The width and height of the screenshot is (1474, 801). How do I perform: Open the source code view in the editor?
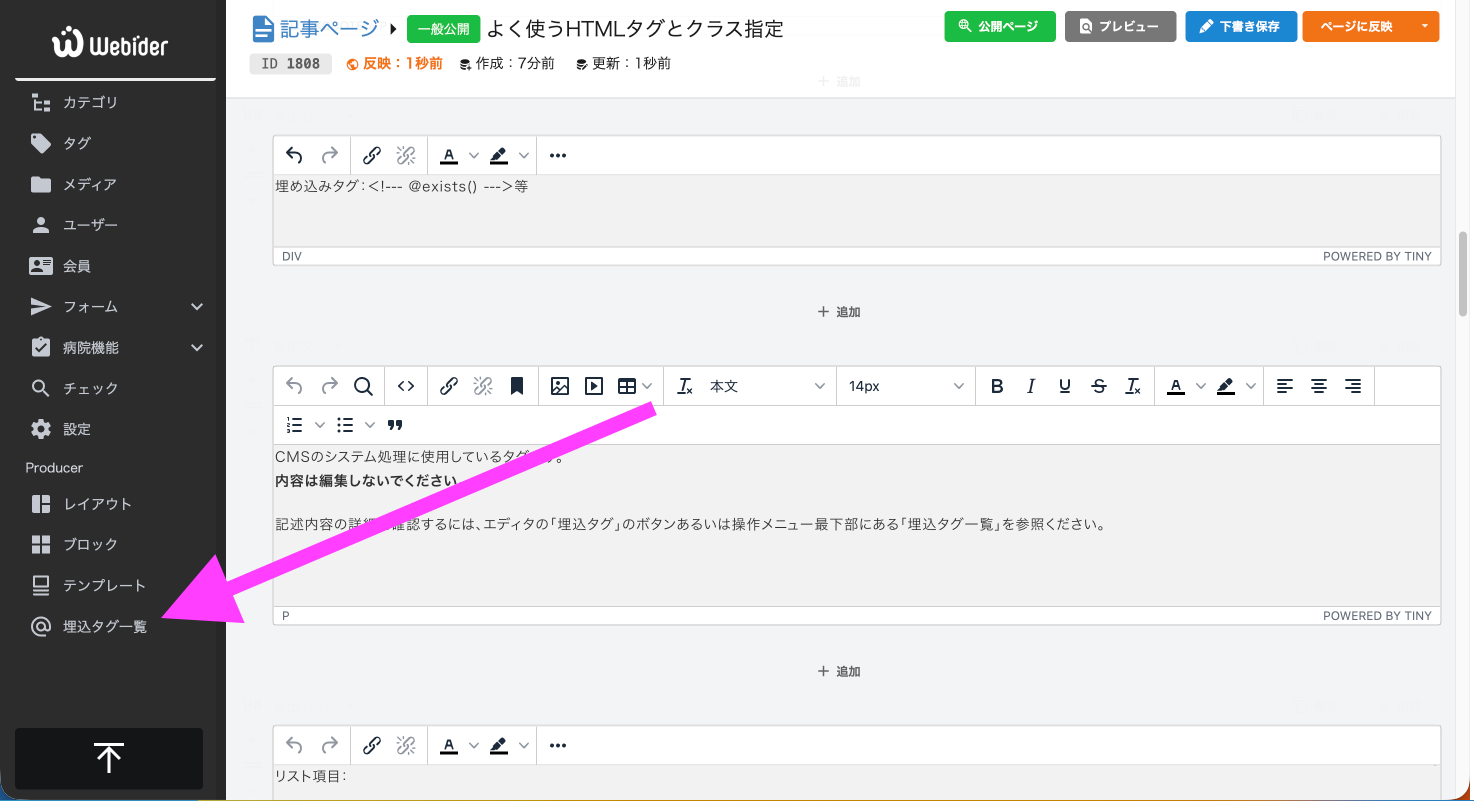(405, 385)
